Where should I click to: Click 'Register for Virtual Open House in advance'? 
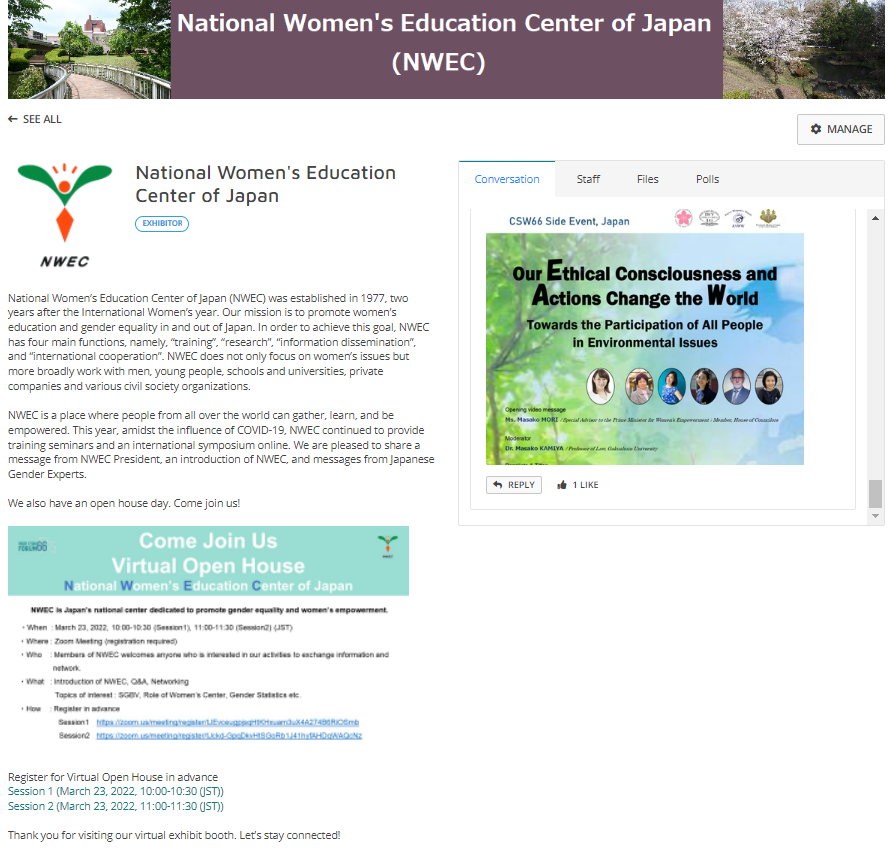point(113,777)
